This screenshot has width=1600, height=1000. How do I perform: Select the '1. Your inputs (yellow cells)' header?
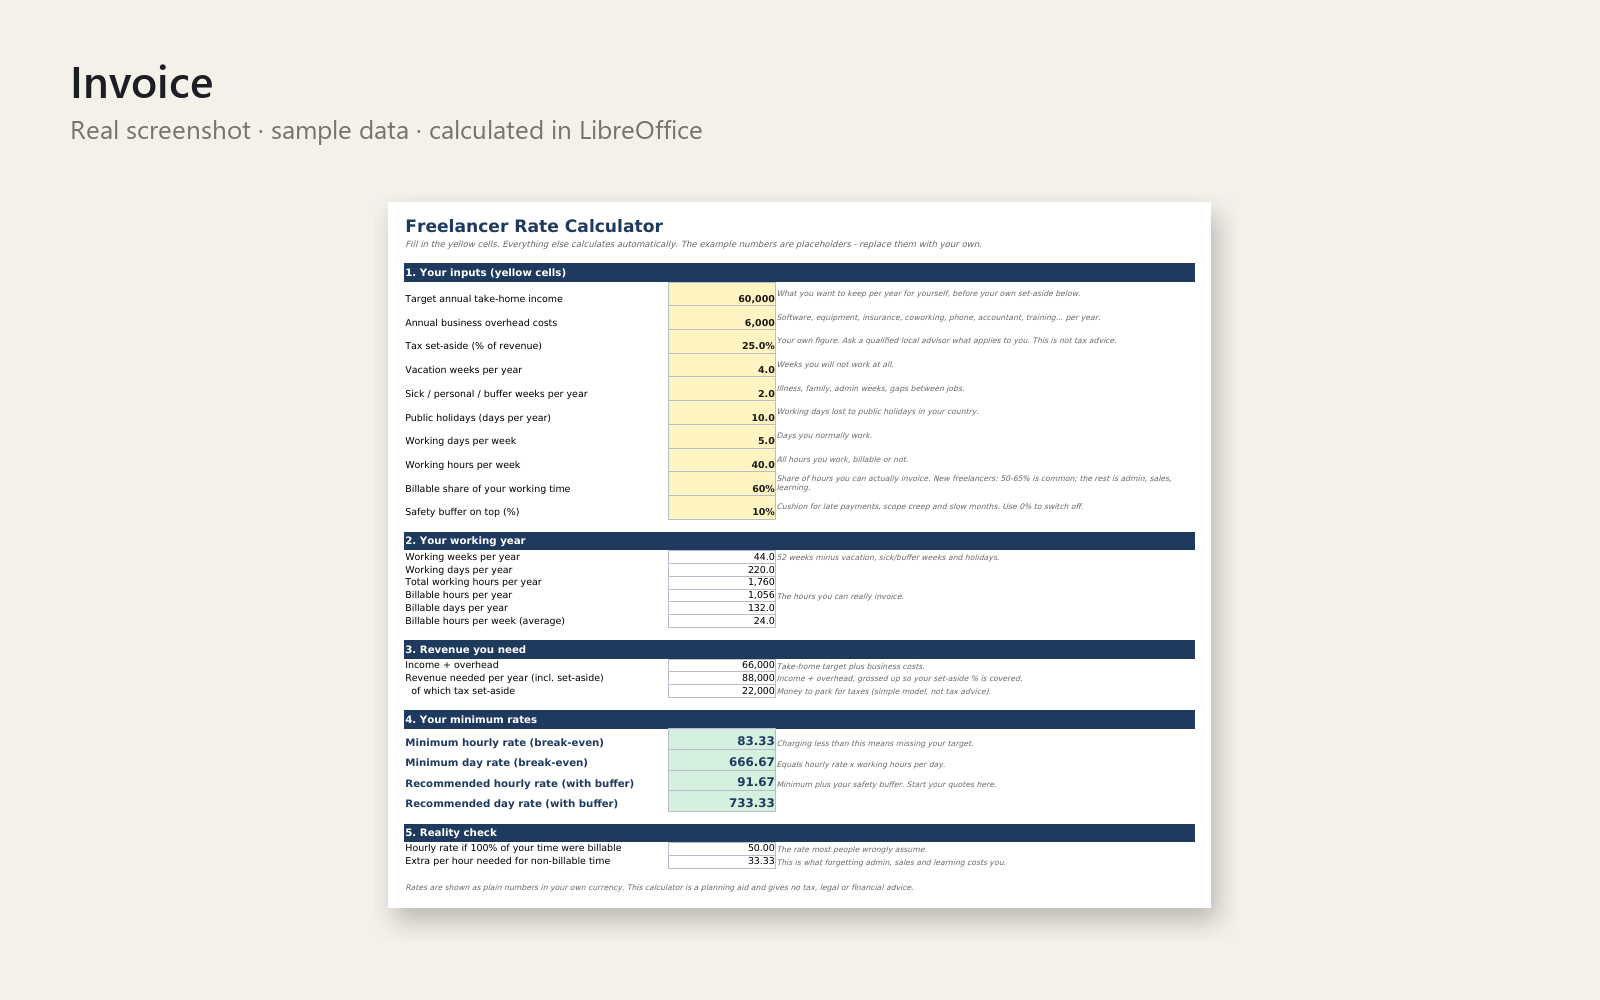(x=799, y=272)
